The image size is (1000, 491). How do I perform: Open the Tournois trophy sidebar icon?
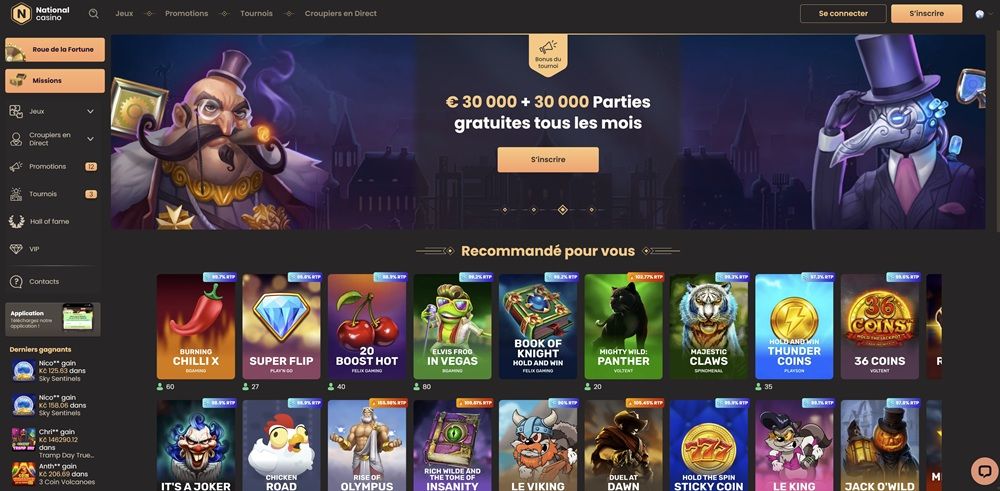17,194
